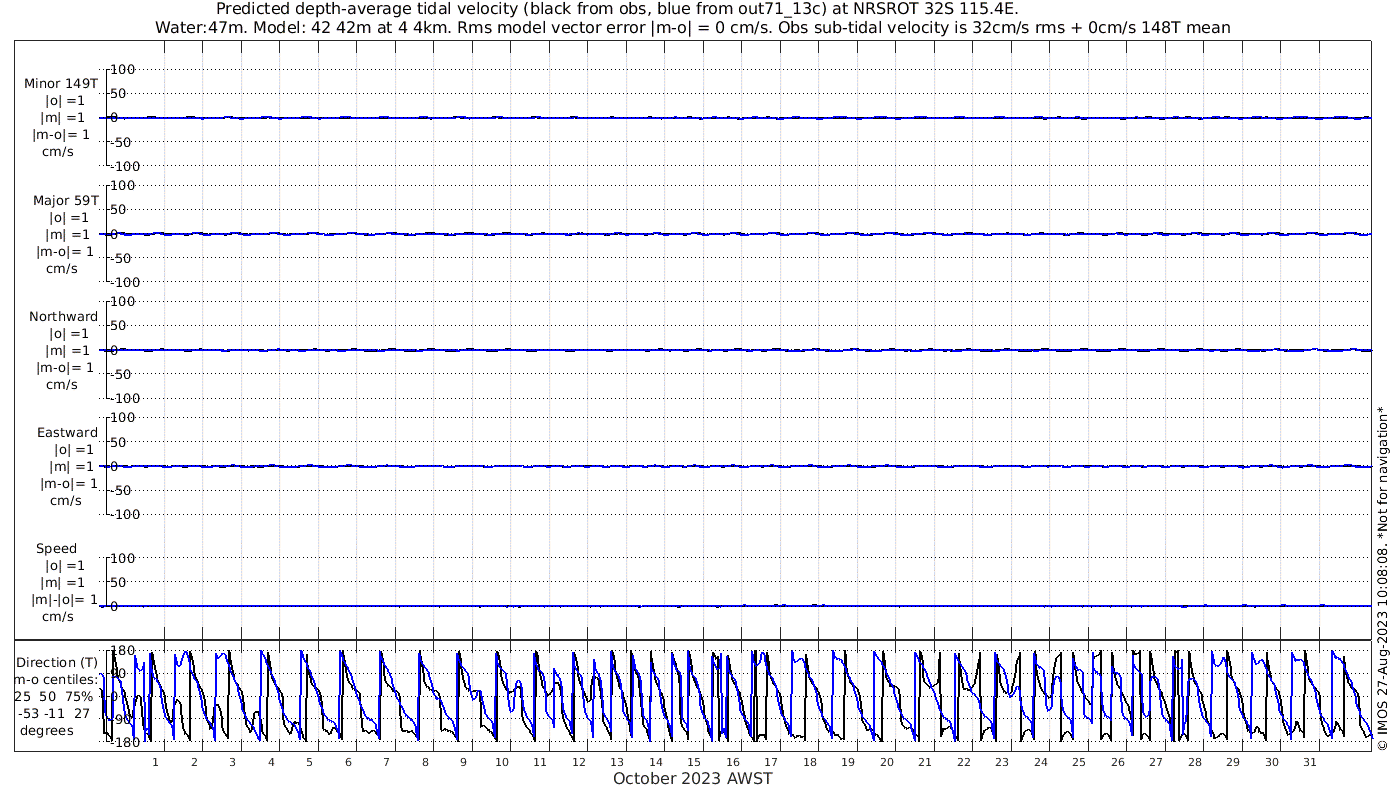Click date label '10' on the x-axis

502,762
